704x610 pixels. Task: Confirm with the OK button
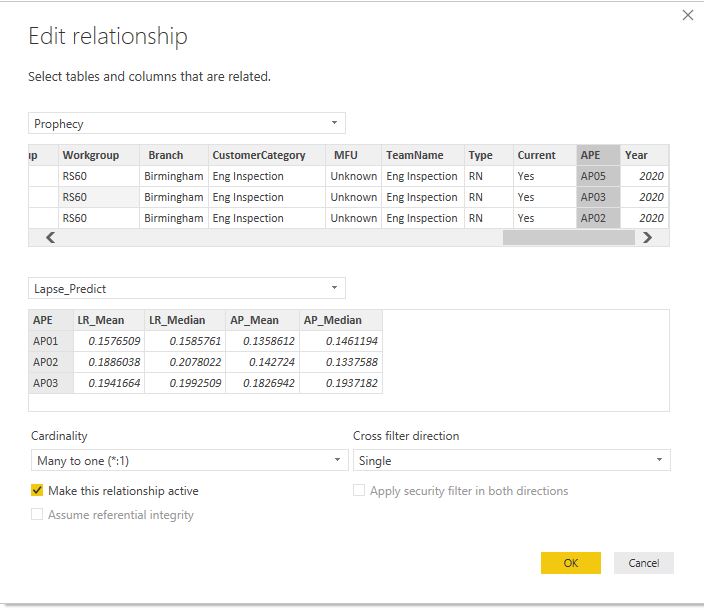coord(571,562)
